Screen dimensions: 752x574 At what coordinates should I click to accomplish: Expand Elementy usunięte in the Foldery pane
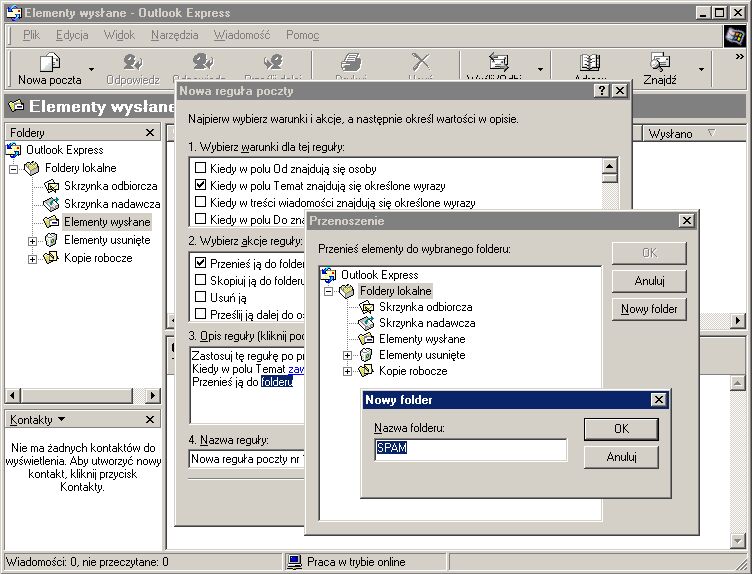(32, 241)
